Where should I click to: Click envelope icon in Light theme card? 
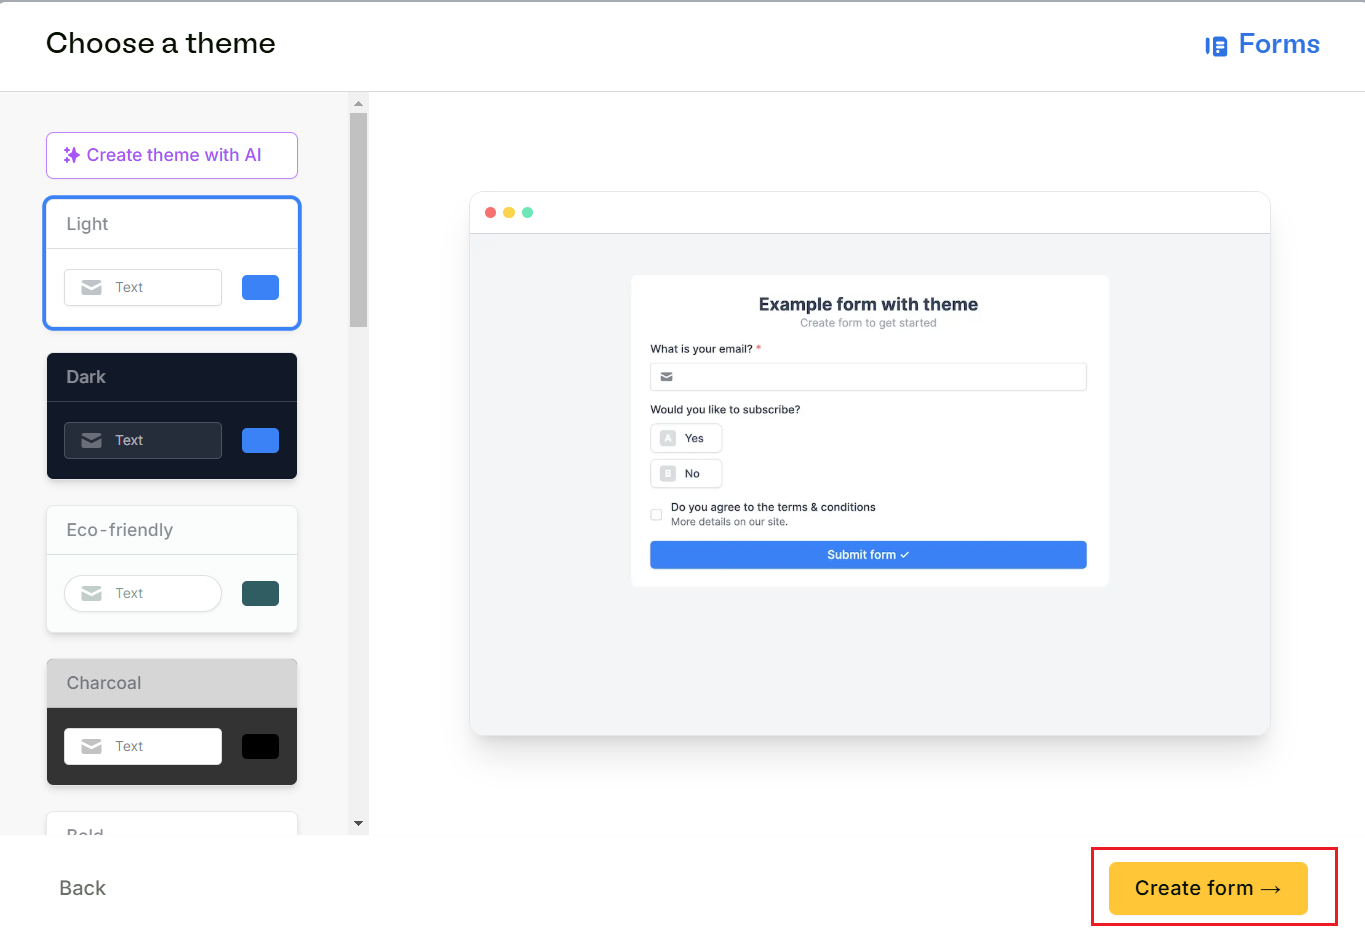[91, 287]
